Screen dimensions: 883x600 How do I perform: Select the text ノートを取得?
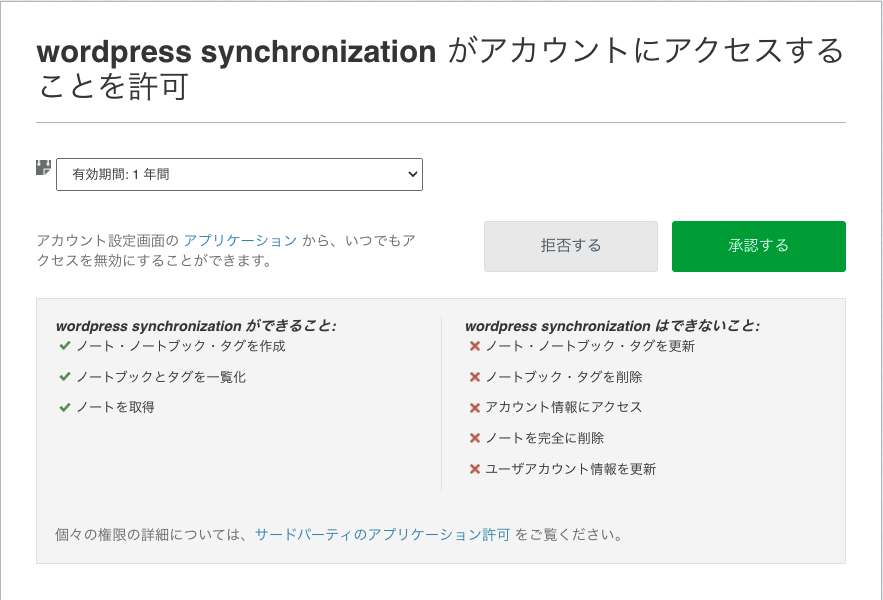coord(115,407)
